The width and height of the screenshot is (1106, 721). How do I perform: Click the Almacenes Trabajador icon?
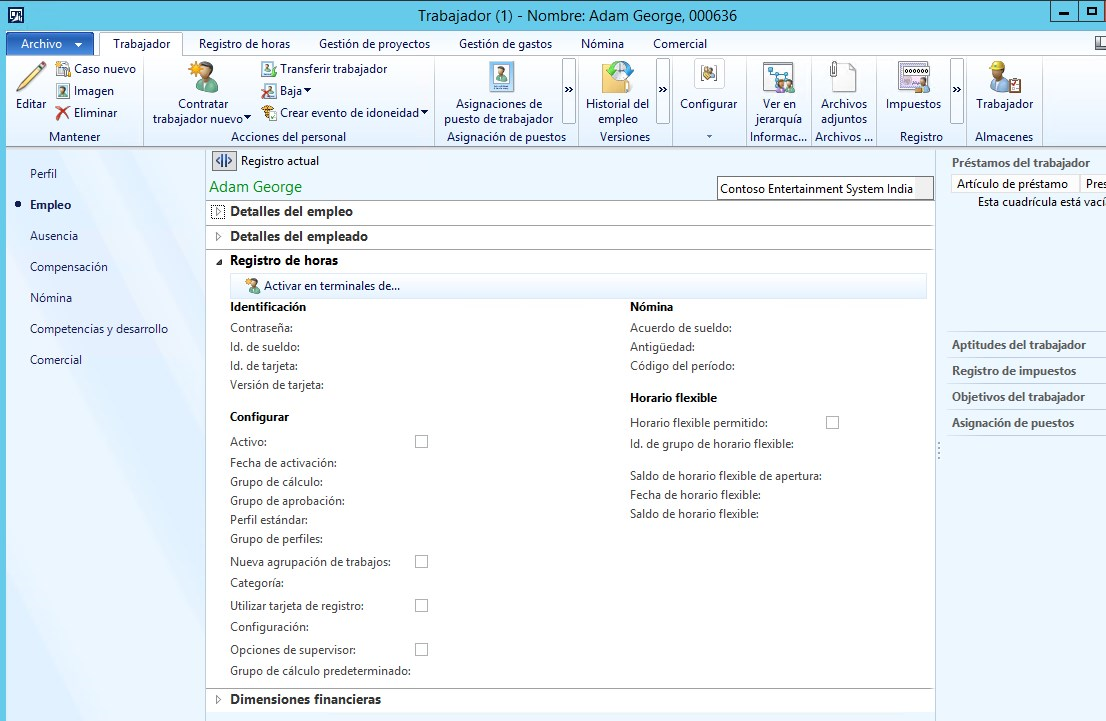pyautogui.click(x=1004, y=76)
